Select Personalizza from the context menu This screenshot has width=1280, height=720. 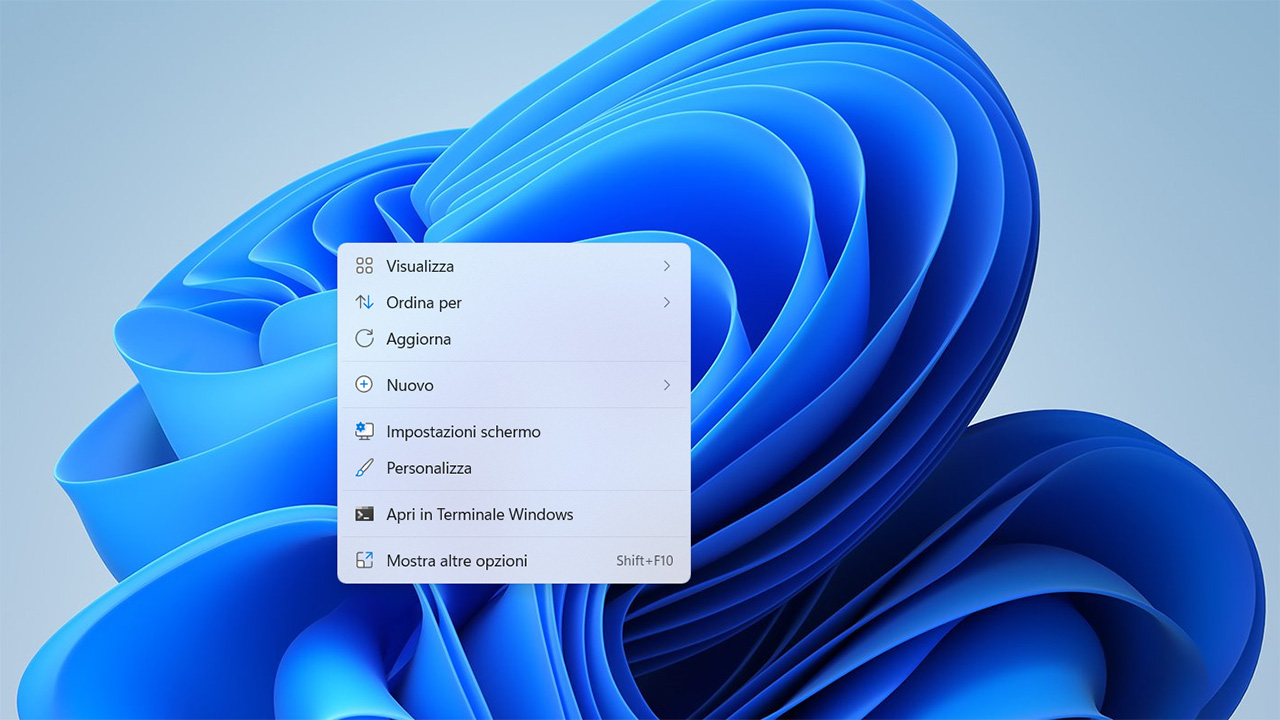click(514, 468)
